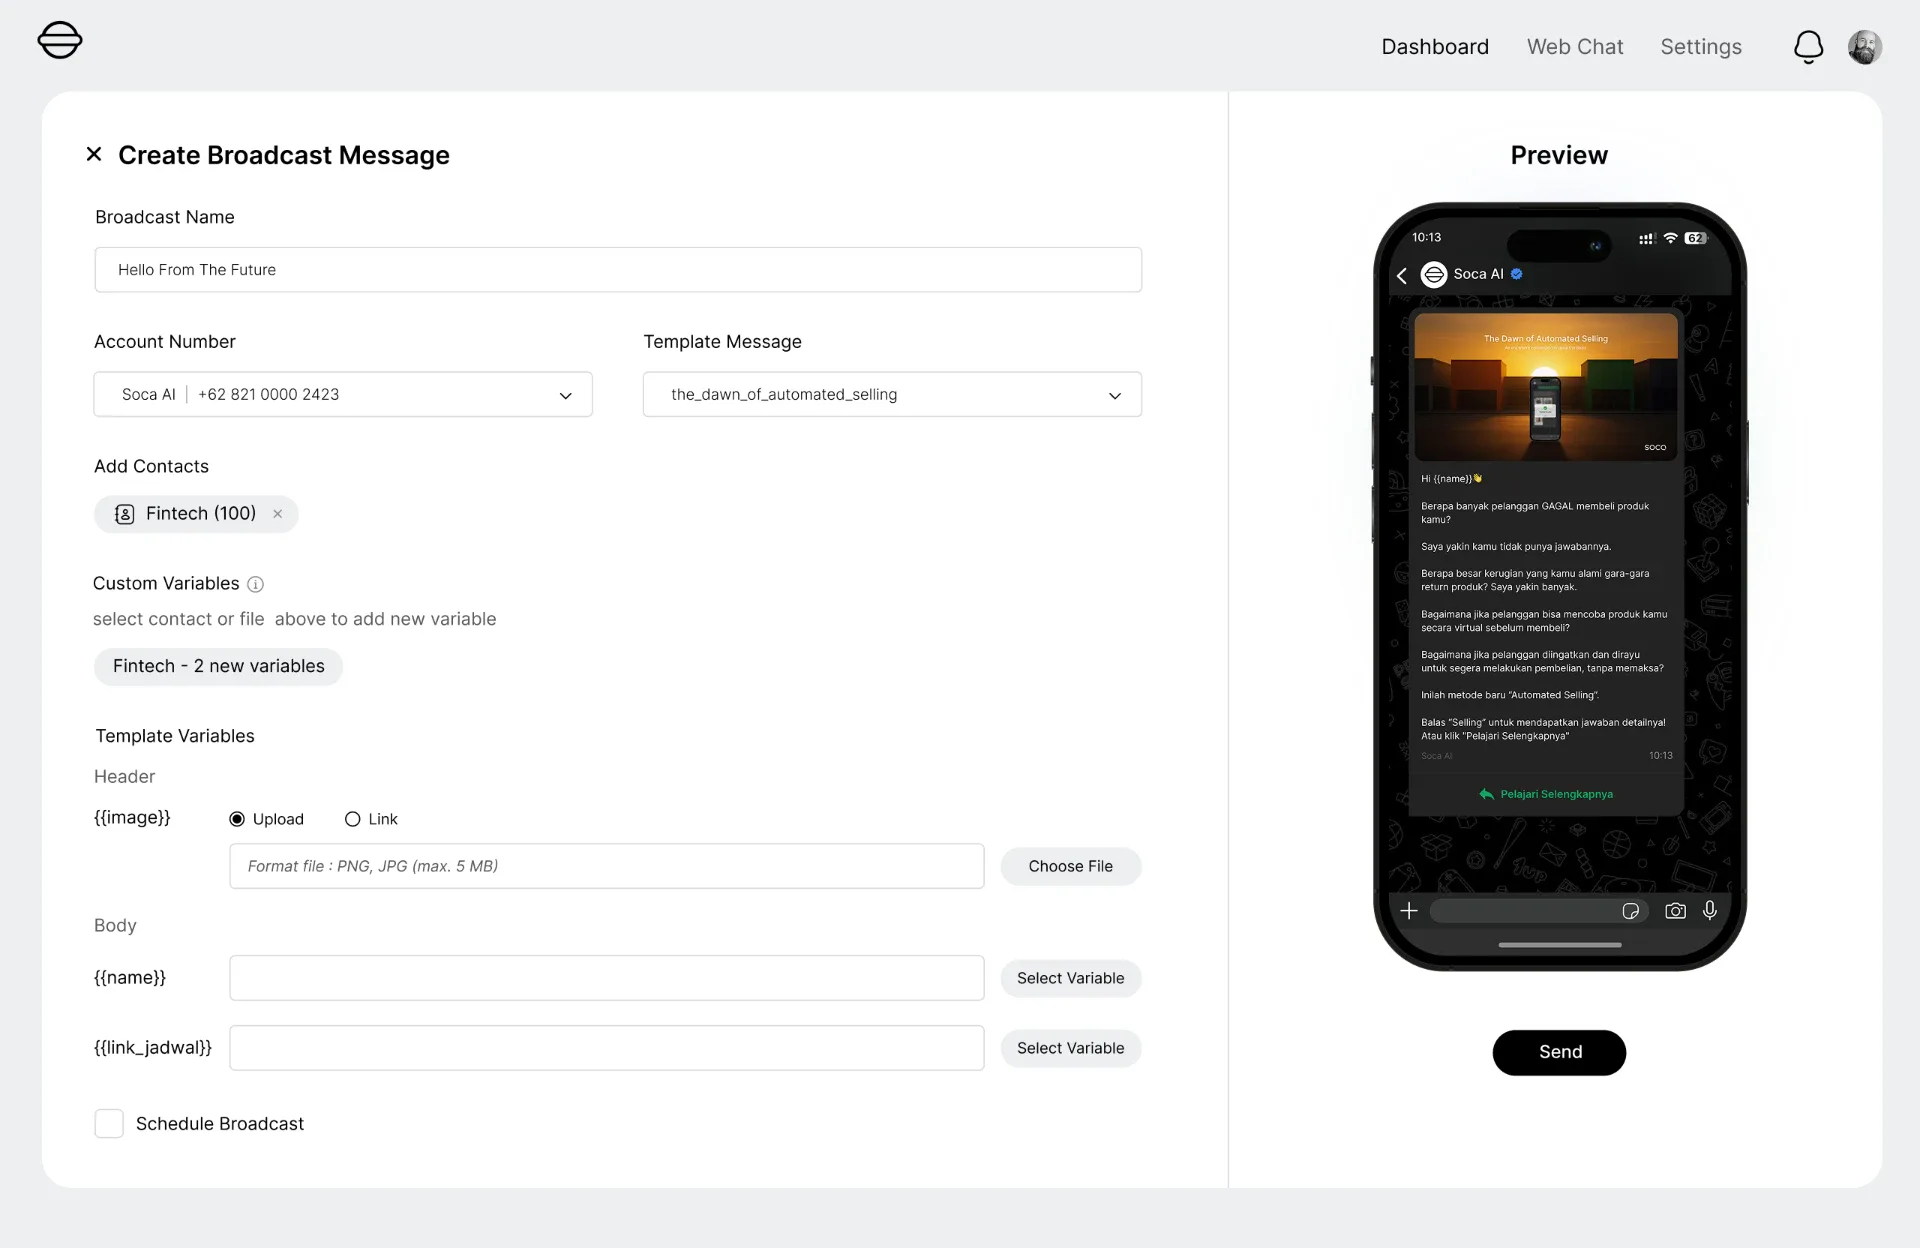Open the Template Message dropdown
This screenshot has width=1920, height=1248.
tap(892, 394)
